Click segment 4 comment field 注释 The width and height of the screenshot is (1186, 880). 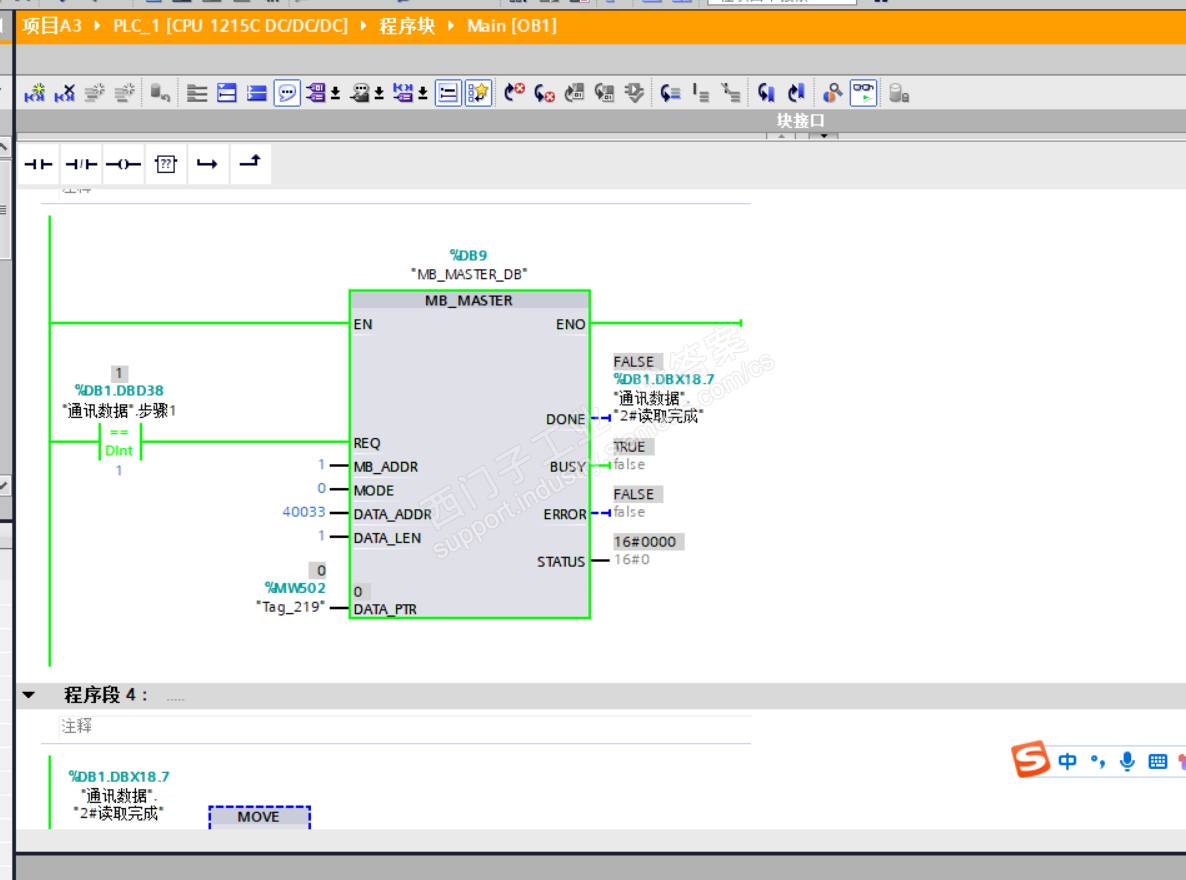click(405, 726)
